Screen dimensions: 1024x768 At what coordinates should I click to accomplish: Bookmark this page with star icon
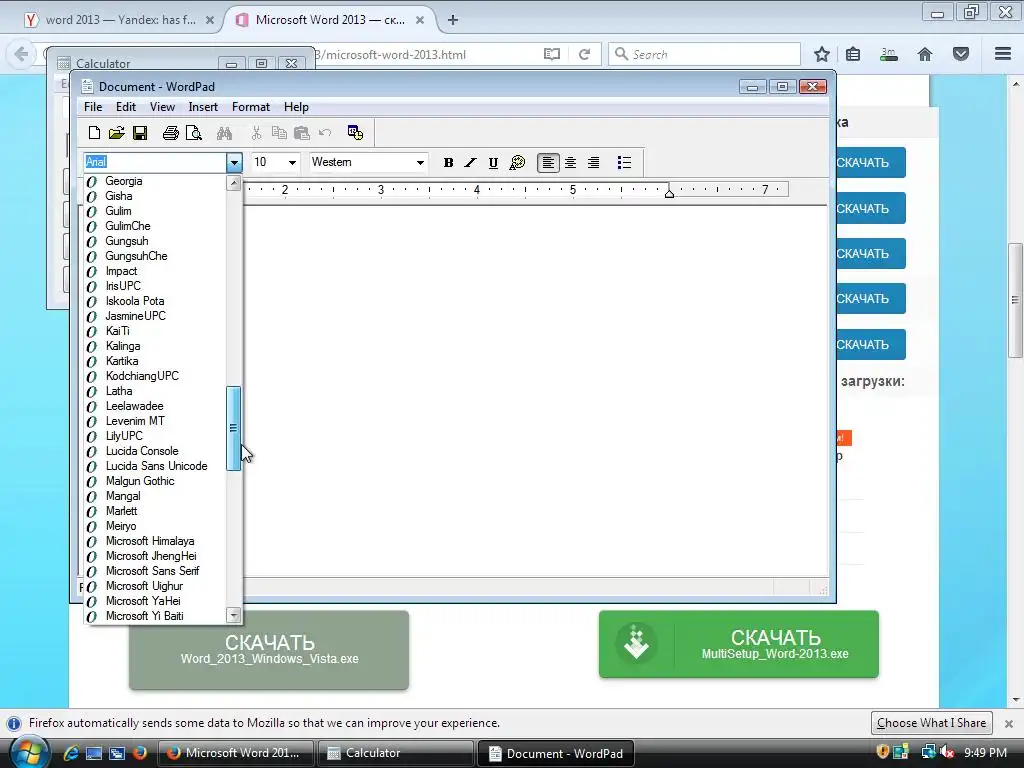(x=822, y=54)
